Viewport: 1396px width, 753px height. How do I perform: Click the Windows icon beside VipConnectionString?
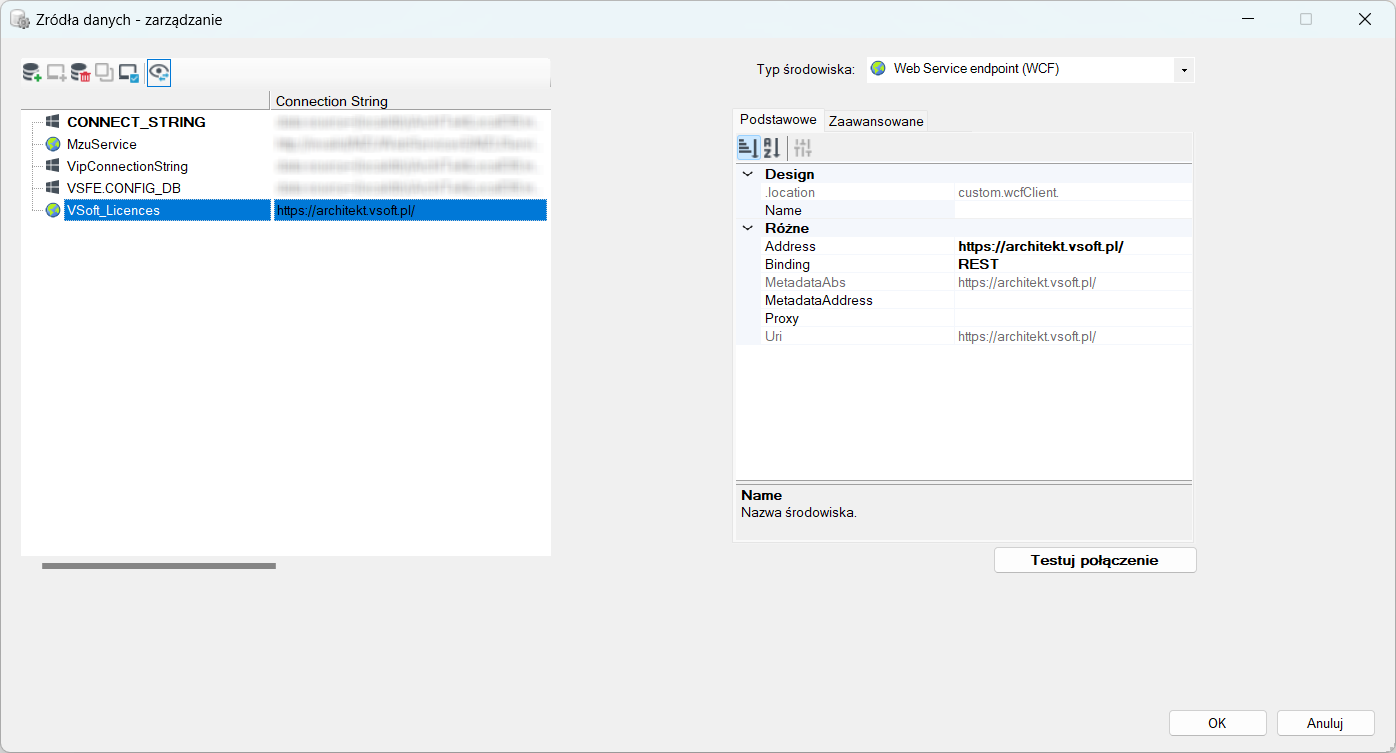point(53,166)
